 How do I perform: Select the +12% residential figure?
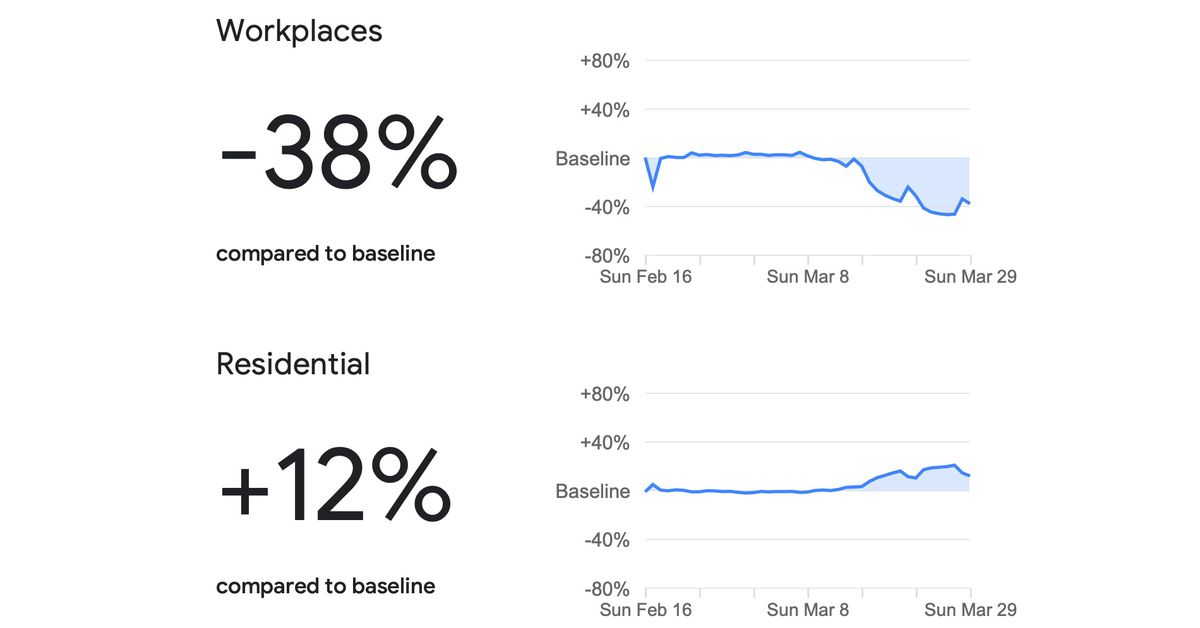(x=335, y=487)
